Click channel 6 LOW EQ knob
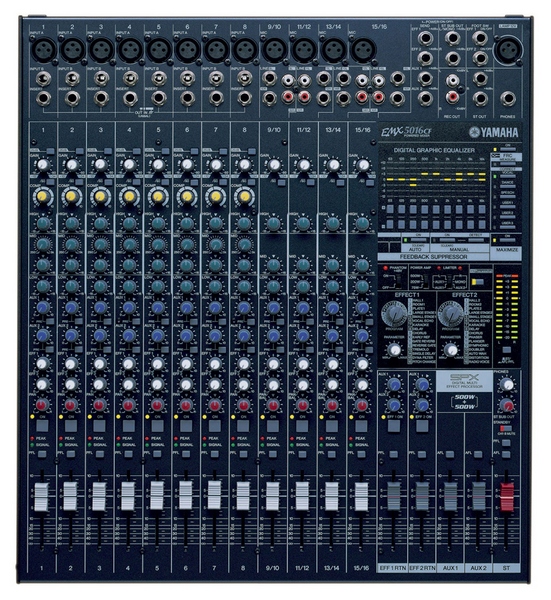 187,286
